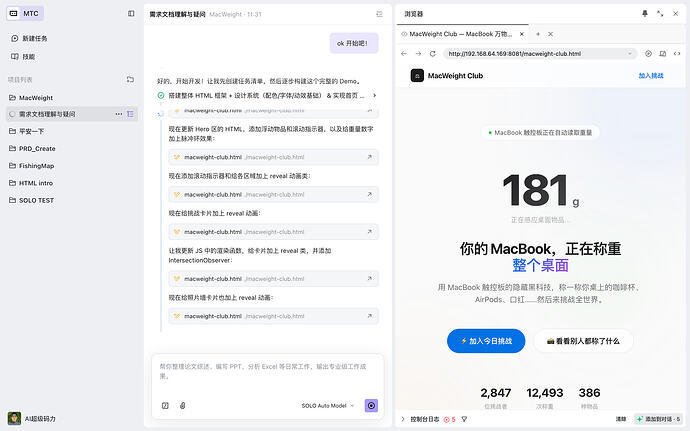Click the 看看别人都称了什么 button
The height and width of the screenshot is (431, 690).
pyautogui.click(x=583, y=341)
